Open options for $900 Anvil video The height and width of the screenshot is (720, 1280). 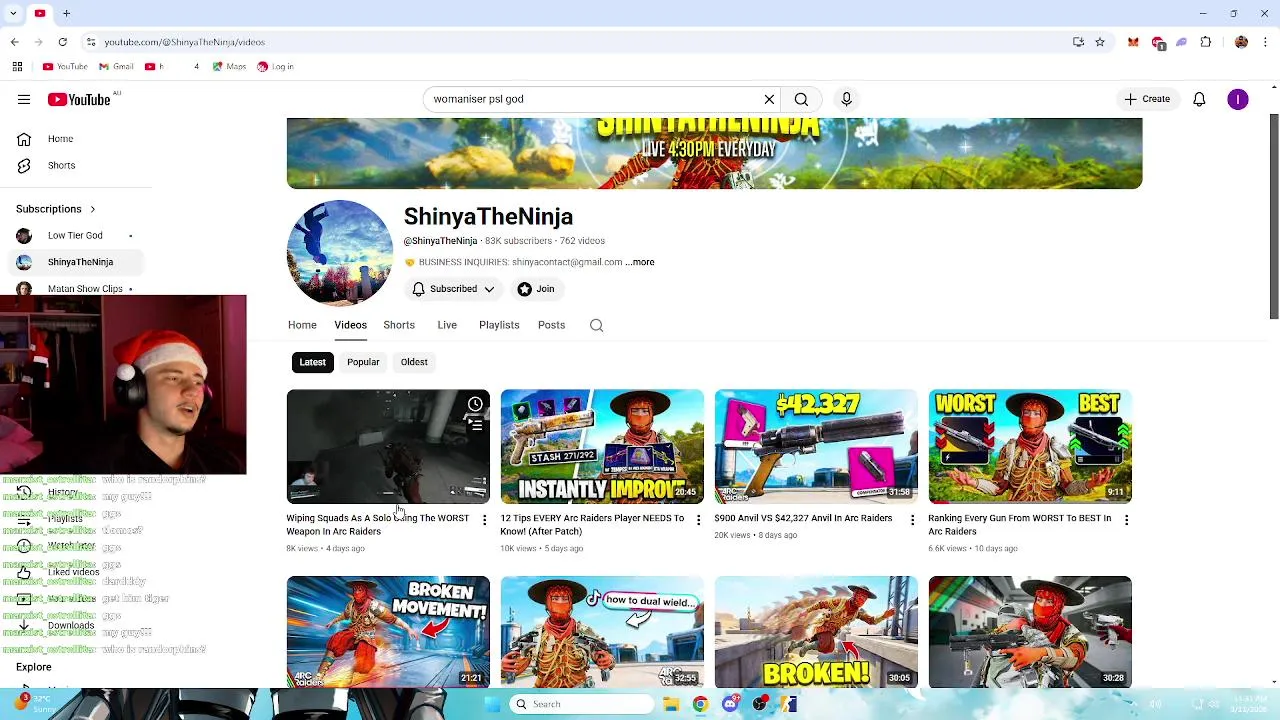(x=912, y=520)
